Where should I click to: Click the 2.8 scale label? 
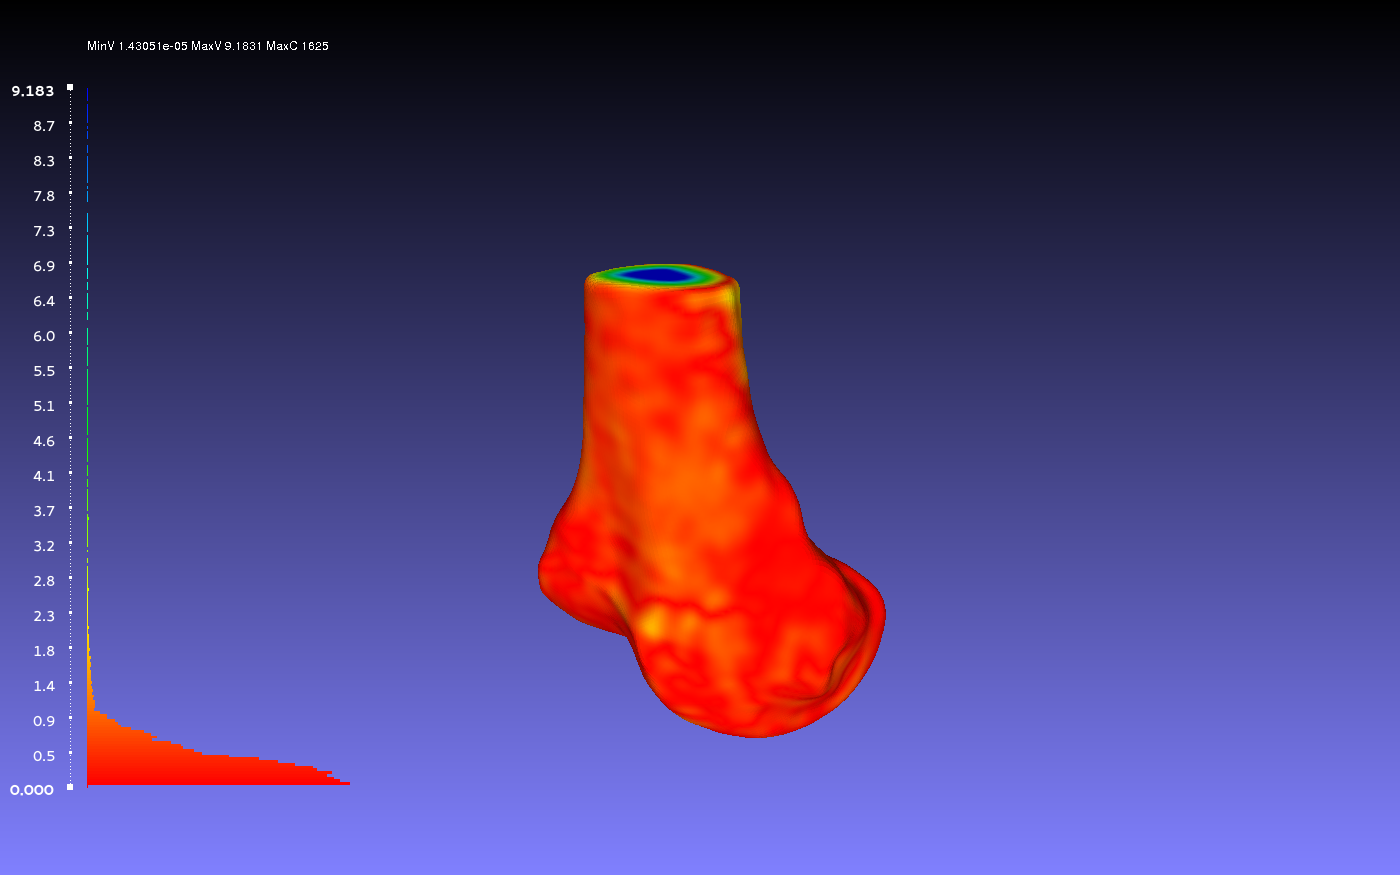point(44,581)
